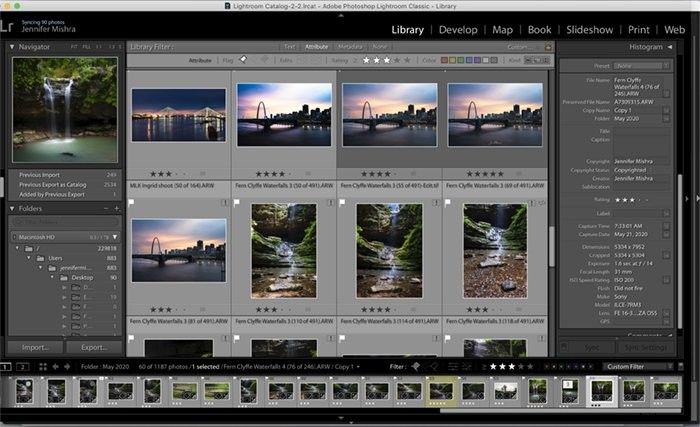This screenshot has height=427, width=700.
Task: Collapse the Navigator panel
Action: point(12,46)
